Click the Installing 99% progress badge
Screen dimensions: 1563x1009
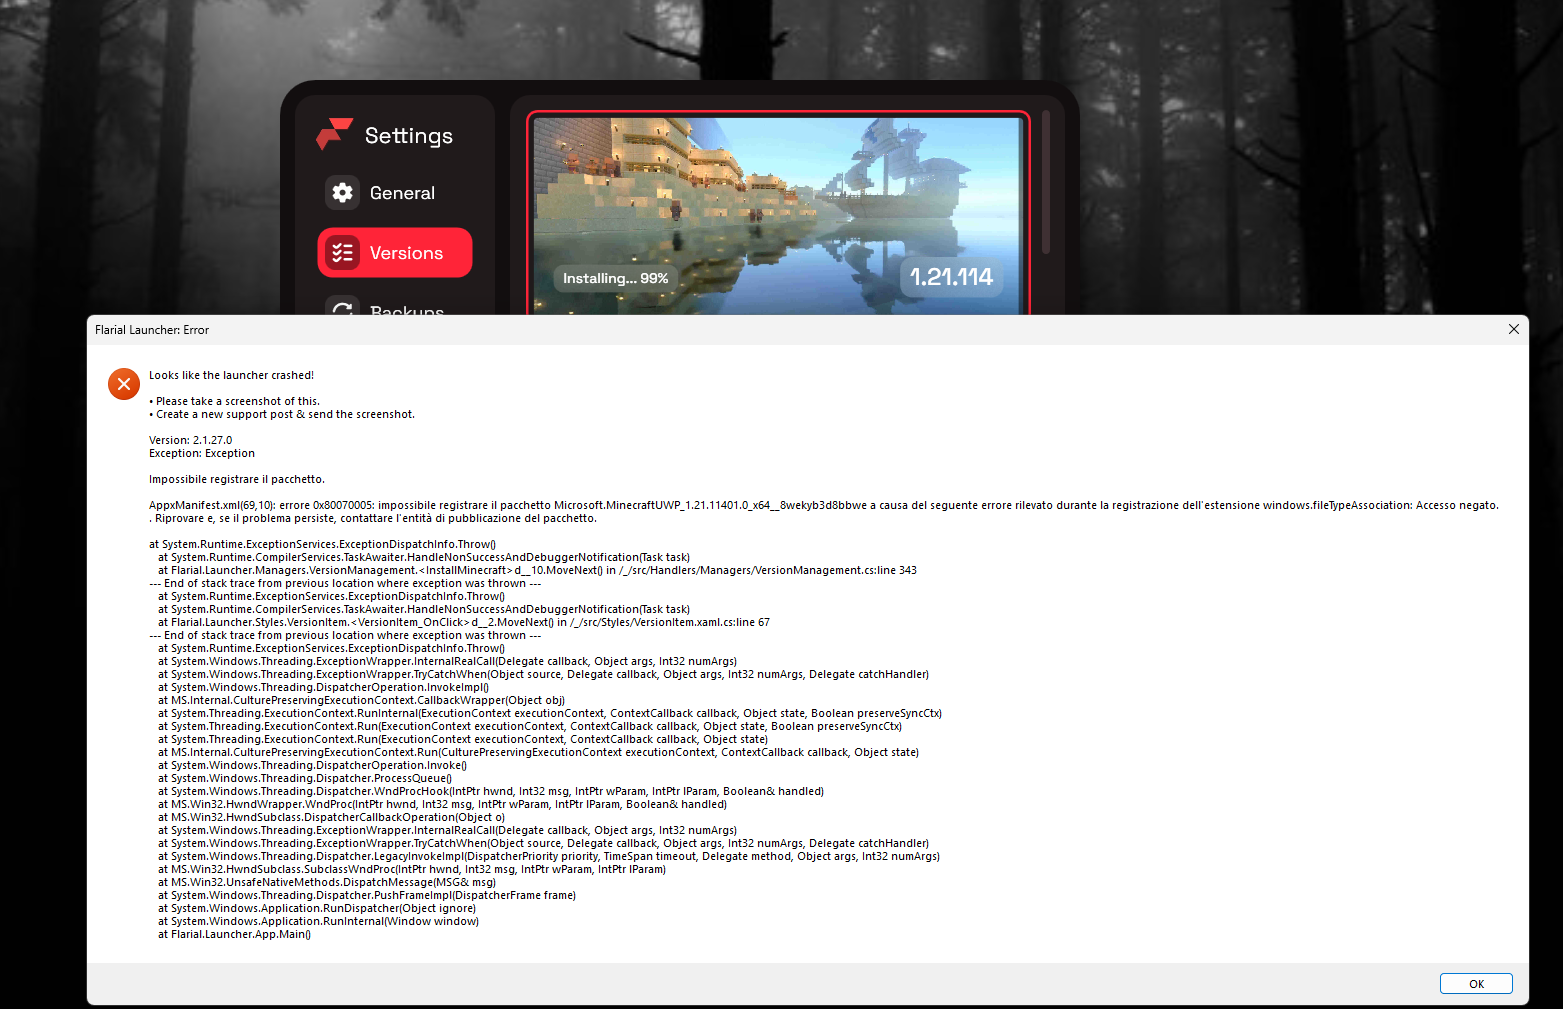point(613,278)
